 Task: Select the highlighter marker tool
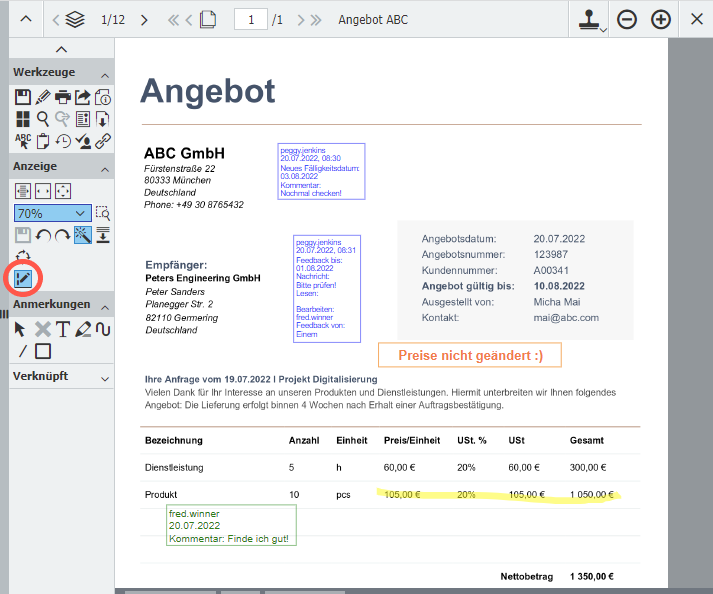point(83,329)
